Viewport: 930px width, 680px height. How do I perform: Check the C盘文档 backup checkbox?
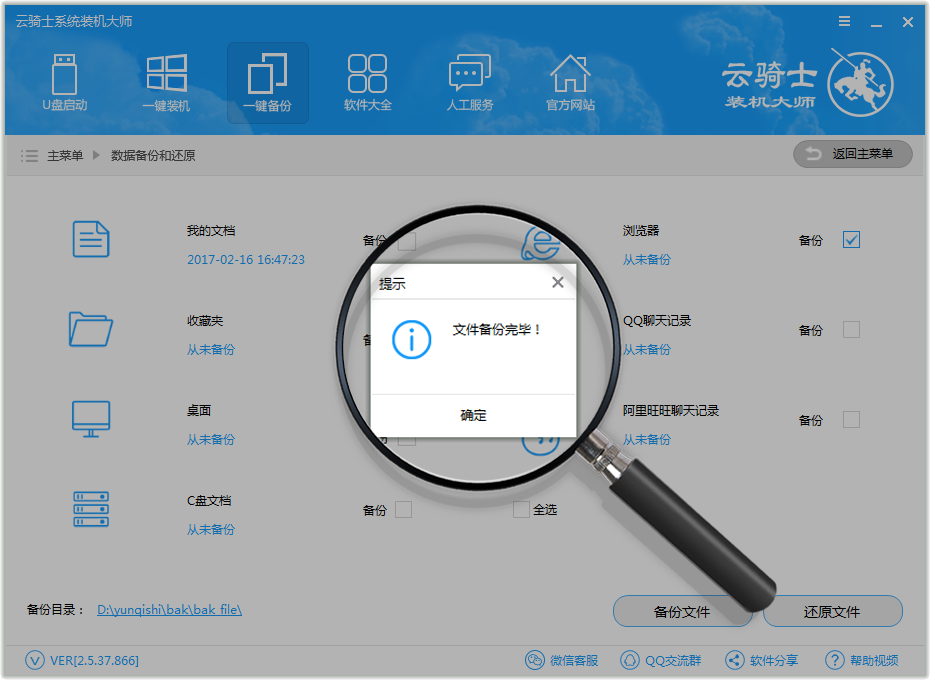coord(403,510)
